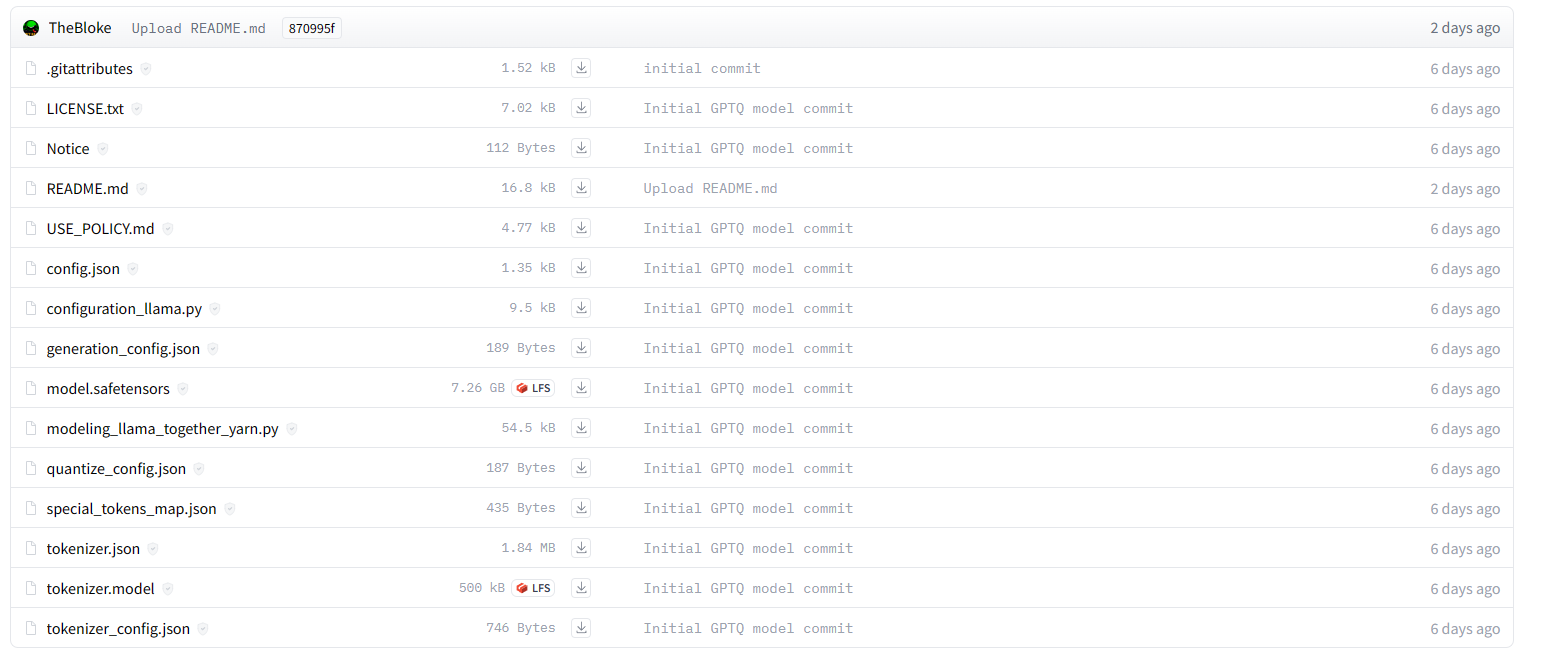Click the info icon beside .gitattributes
This screenshot has width=1553, height=671.
click(145, 68)
